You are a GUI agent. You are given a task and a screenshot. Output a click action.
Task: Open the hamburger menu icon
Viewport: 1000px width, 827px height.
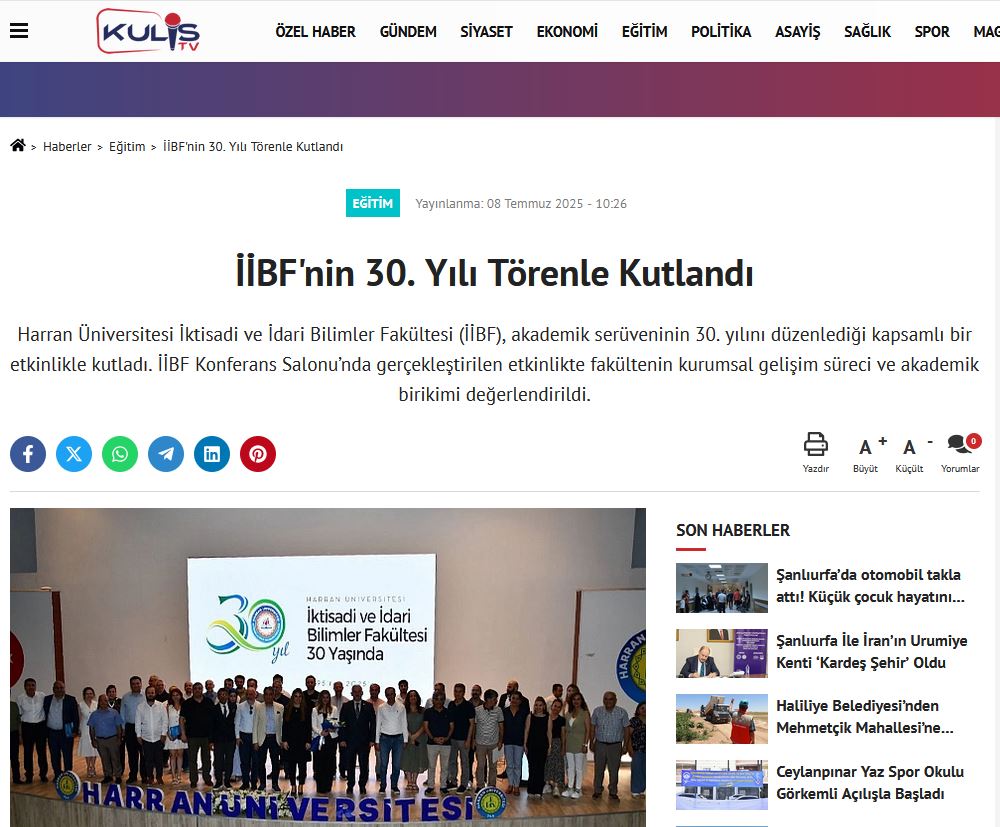click(19, 31)
